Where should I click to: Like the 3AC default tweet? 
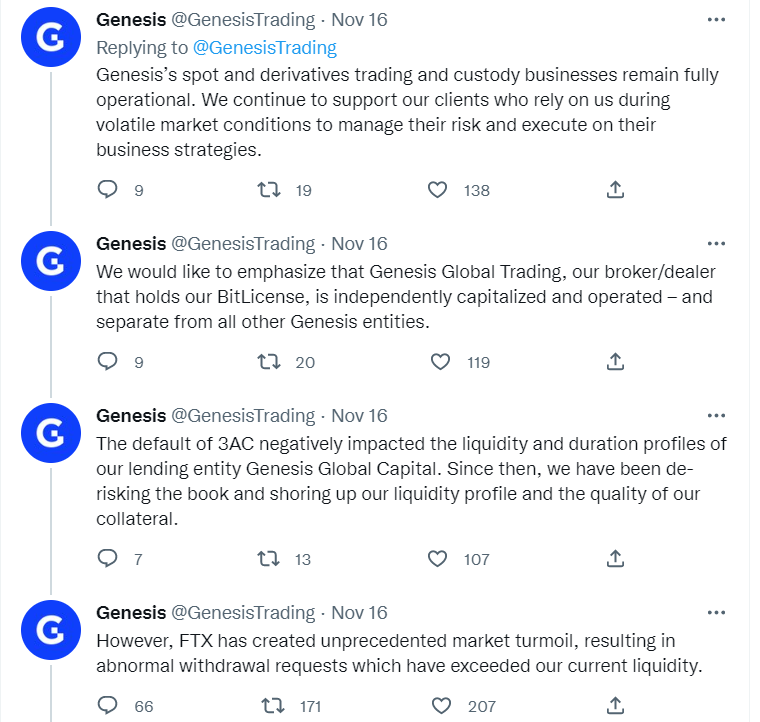pos(437,558)
